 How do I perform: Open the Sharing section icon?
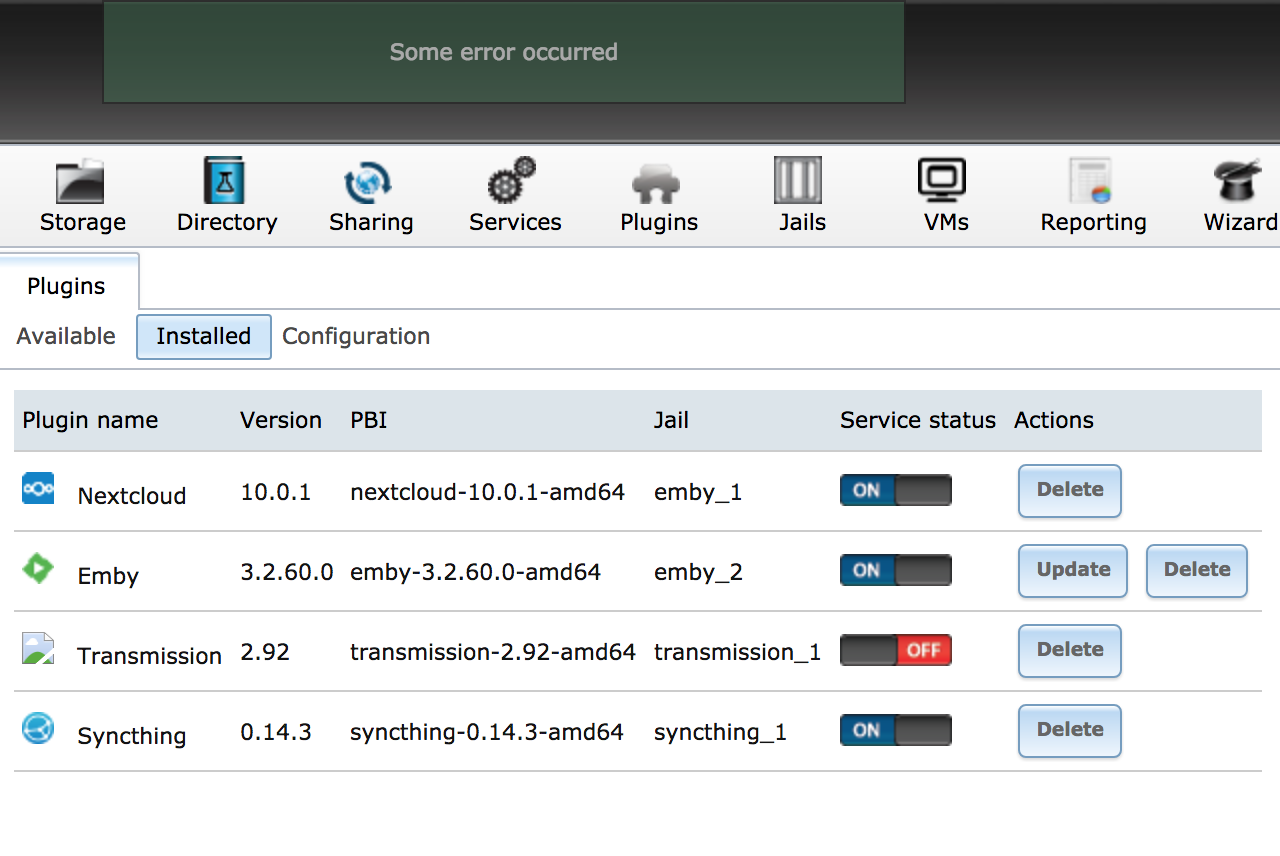pyautogui.click(x=368, y=182)
